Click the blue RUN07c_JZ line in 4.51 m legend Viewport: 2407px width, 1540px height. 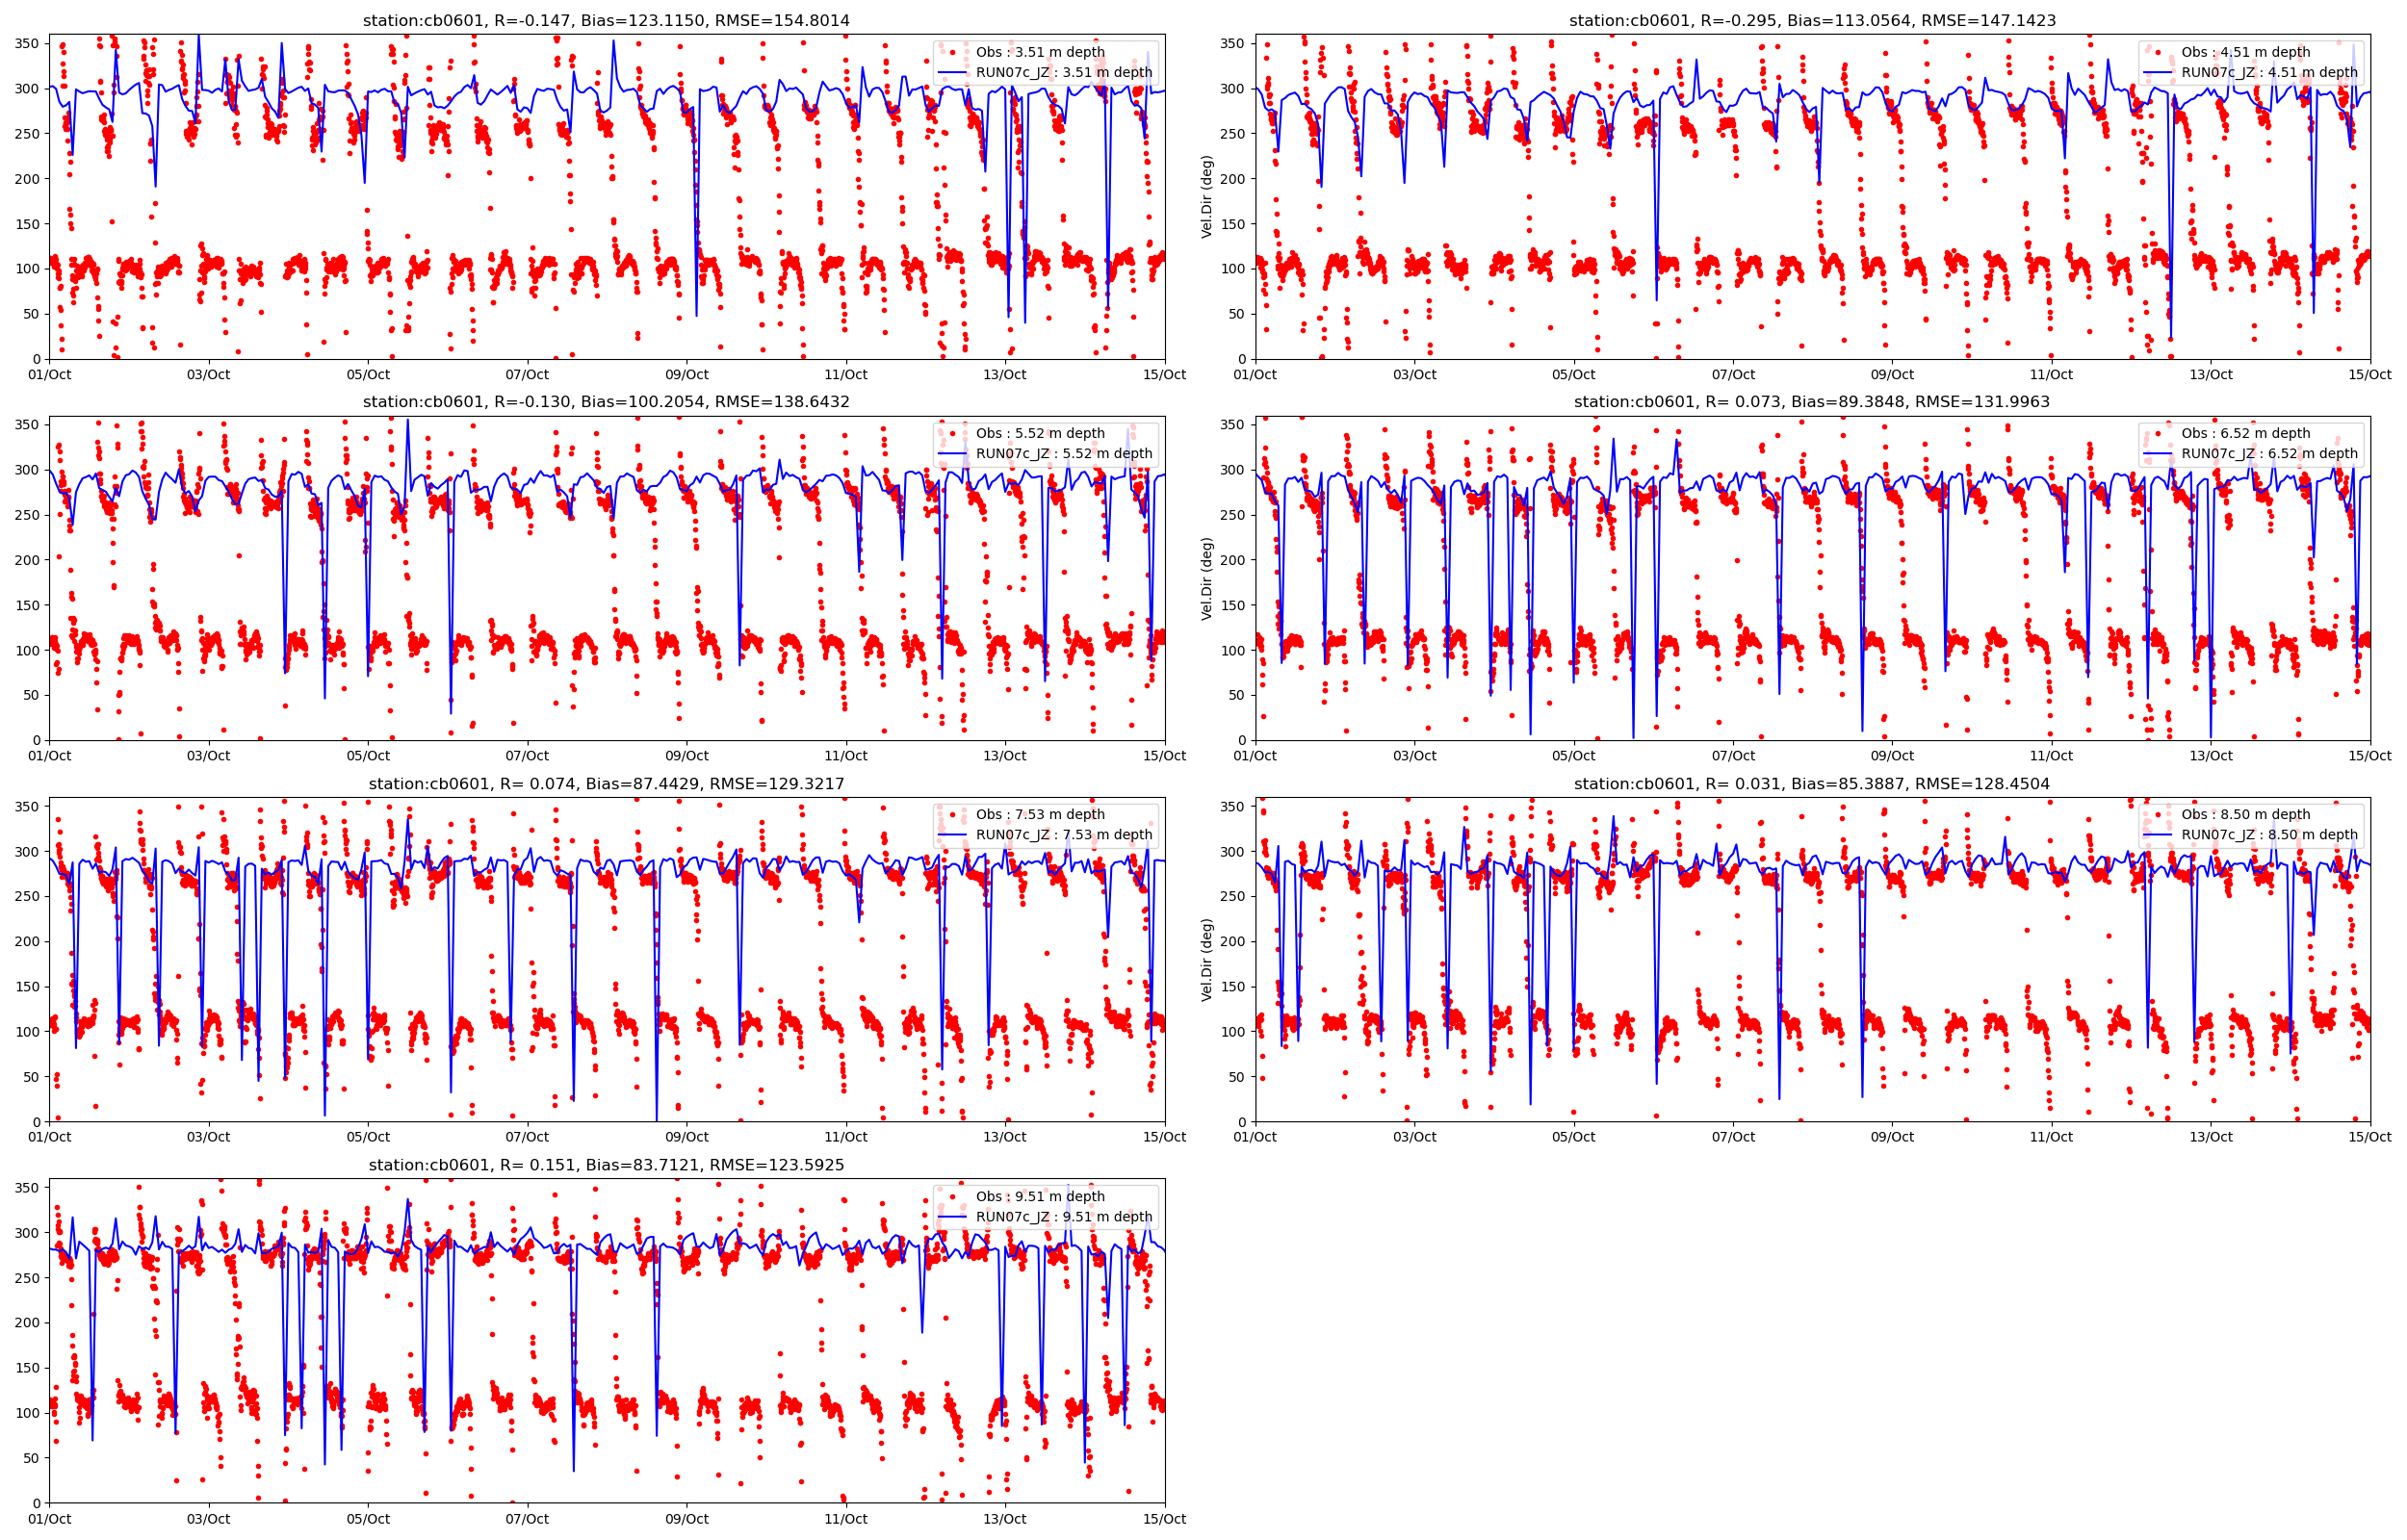(x=2158, y=72)
